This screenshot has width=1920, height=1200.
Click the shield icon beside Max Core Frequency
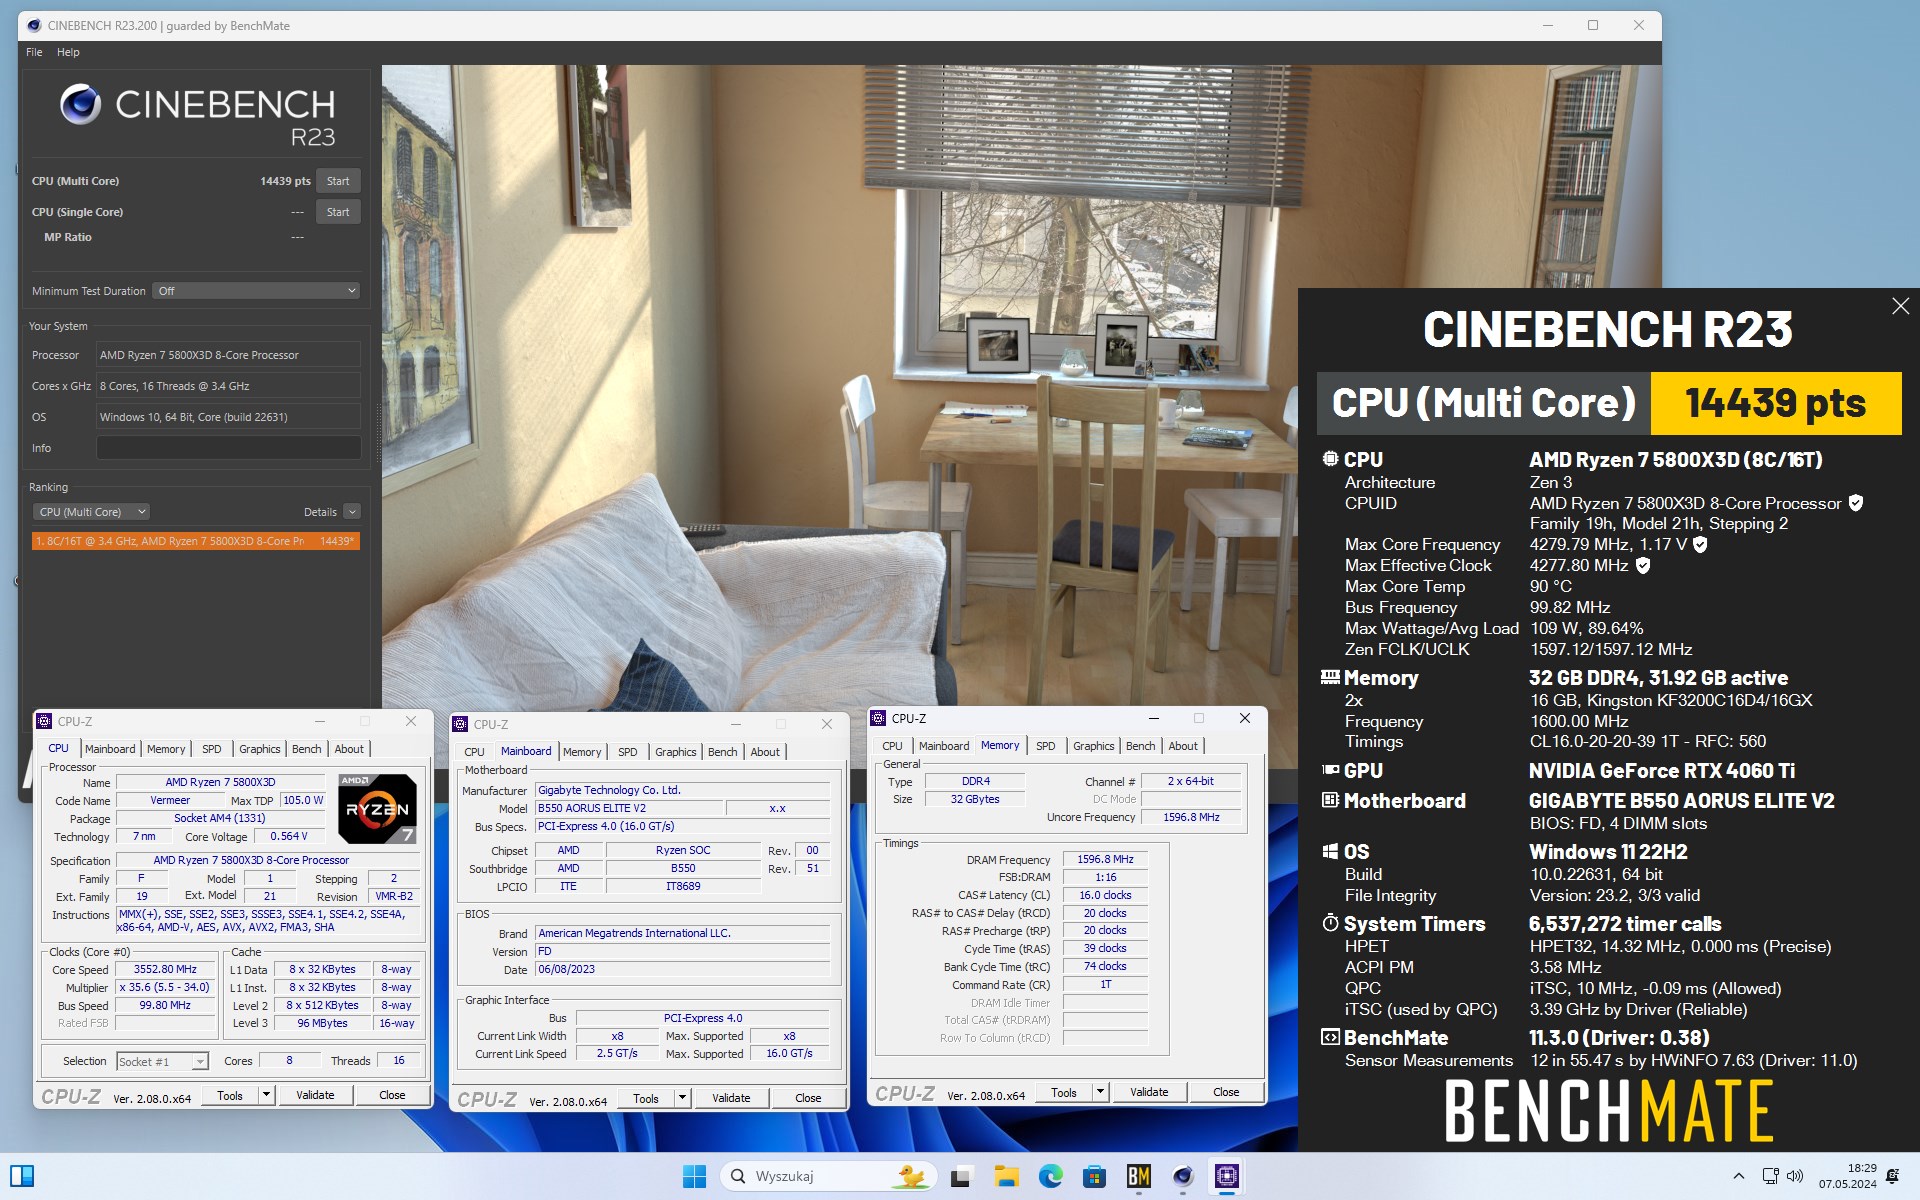pyautogui.click(x=1700, y=545)
